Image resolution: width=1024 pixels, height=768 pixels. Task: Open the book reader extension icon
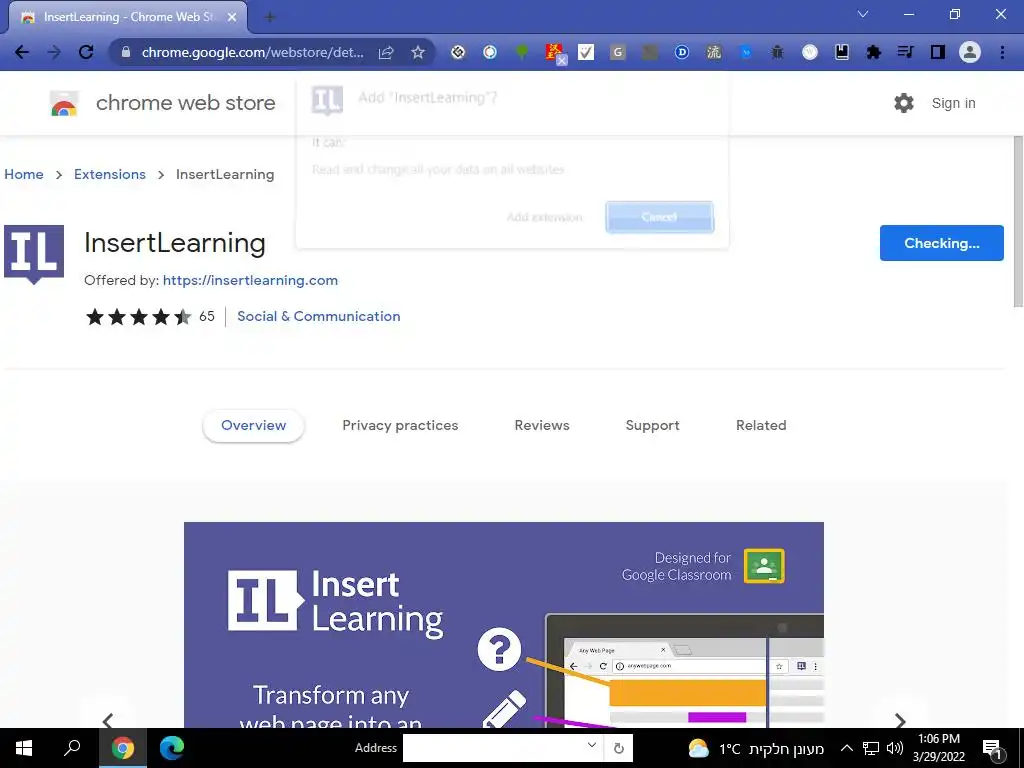coord(842,52)
